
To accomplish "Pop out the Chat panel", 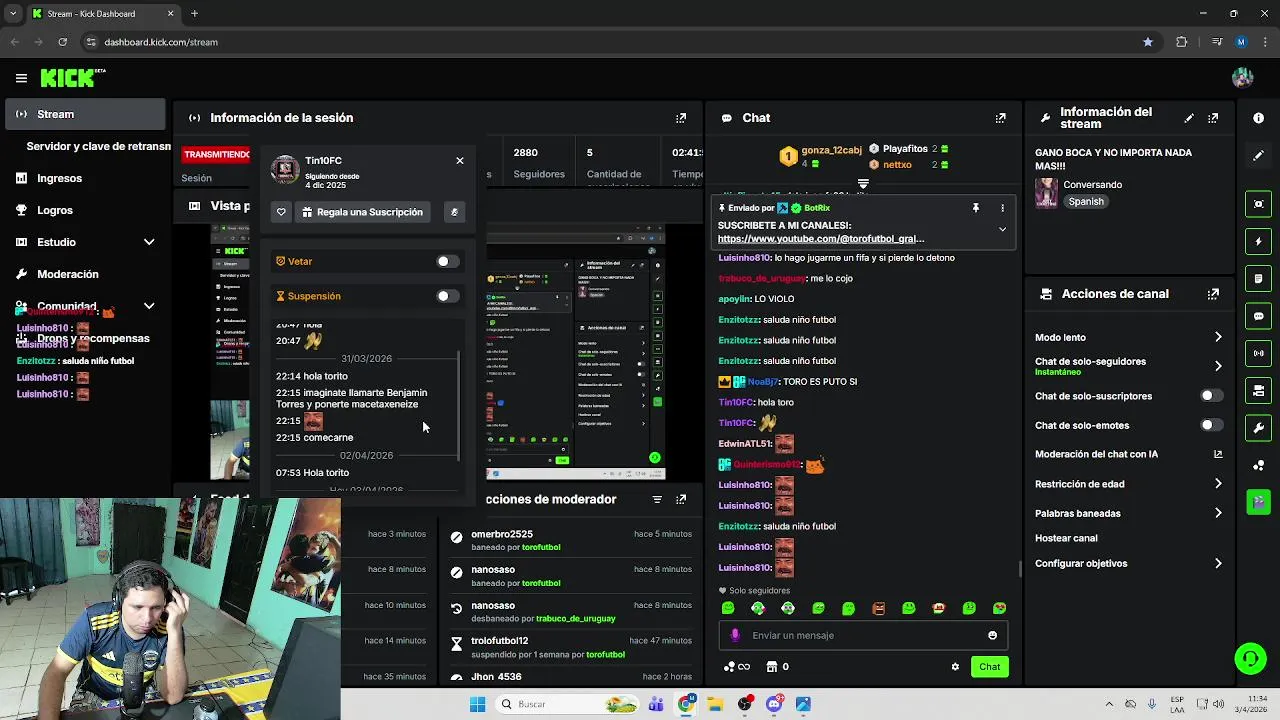I will (1000, 118).
